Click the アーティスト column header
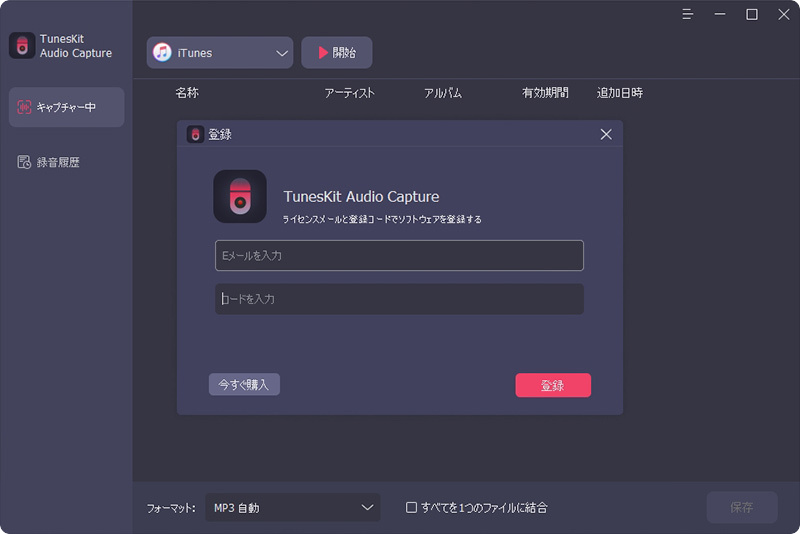The height and width of the screenshot is (534, 800). (349, 93)
